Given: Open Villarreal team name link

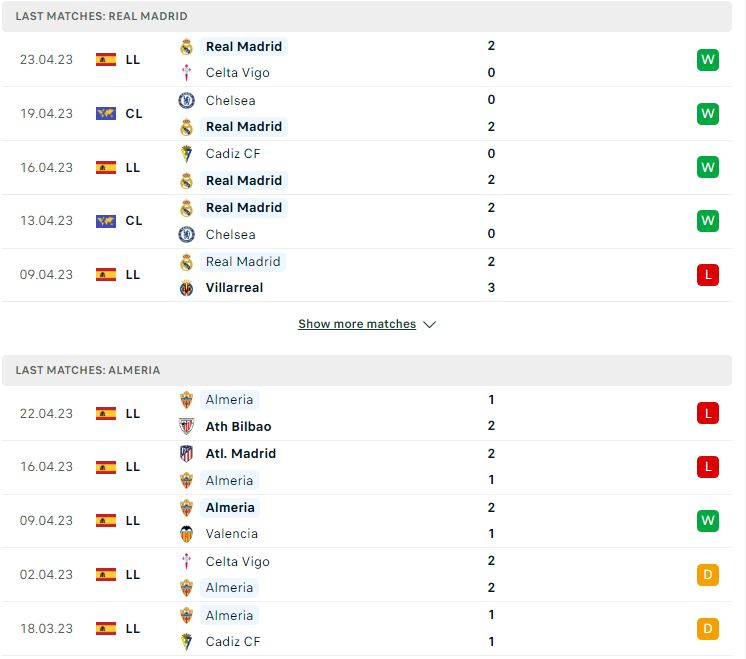Looking at the screenshot, I should 234,288.
